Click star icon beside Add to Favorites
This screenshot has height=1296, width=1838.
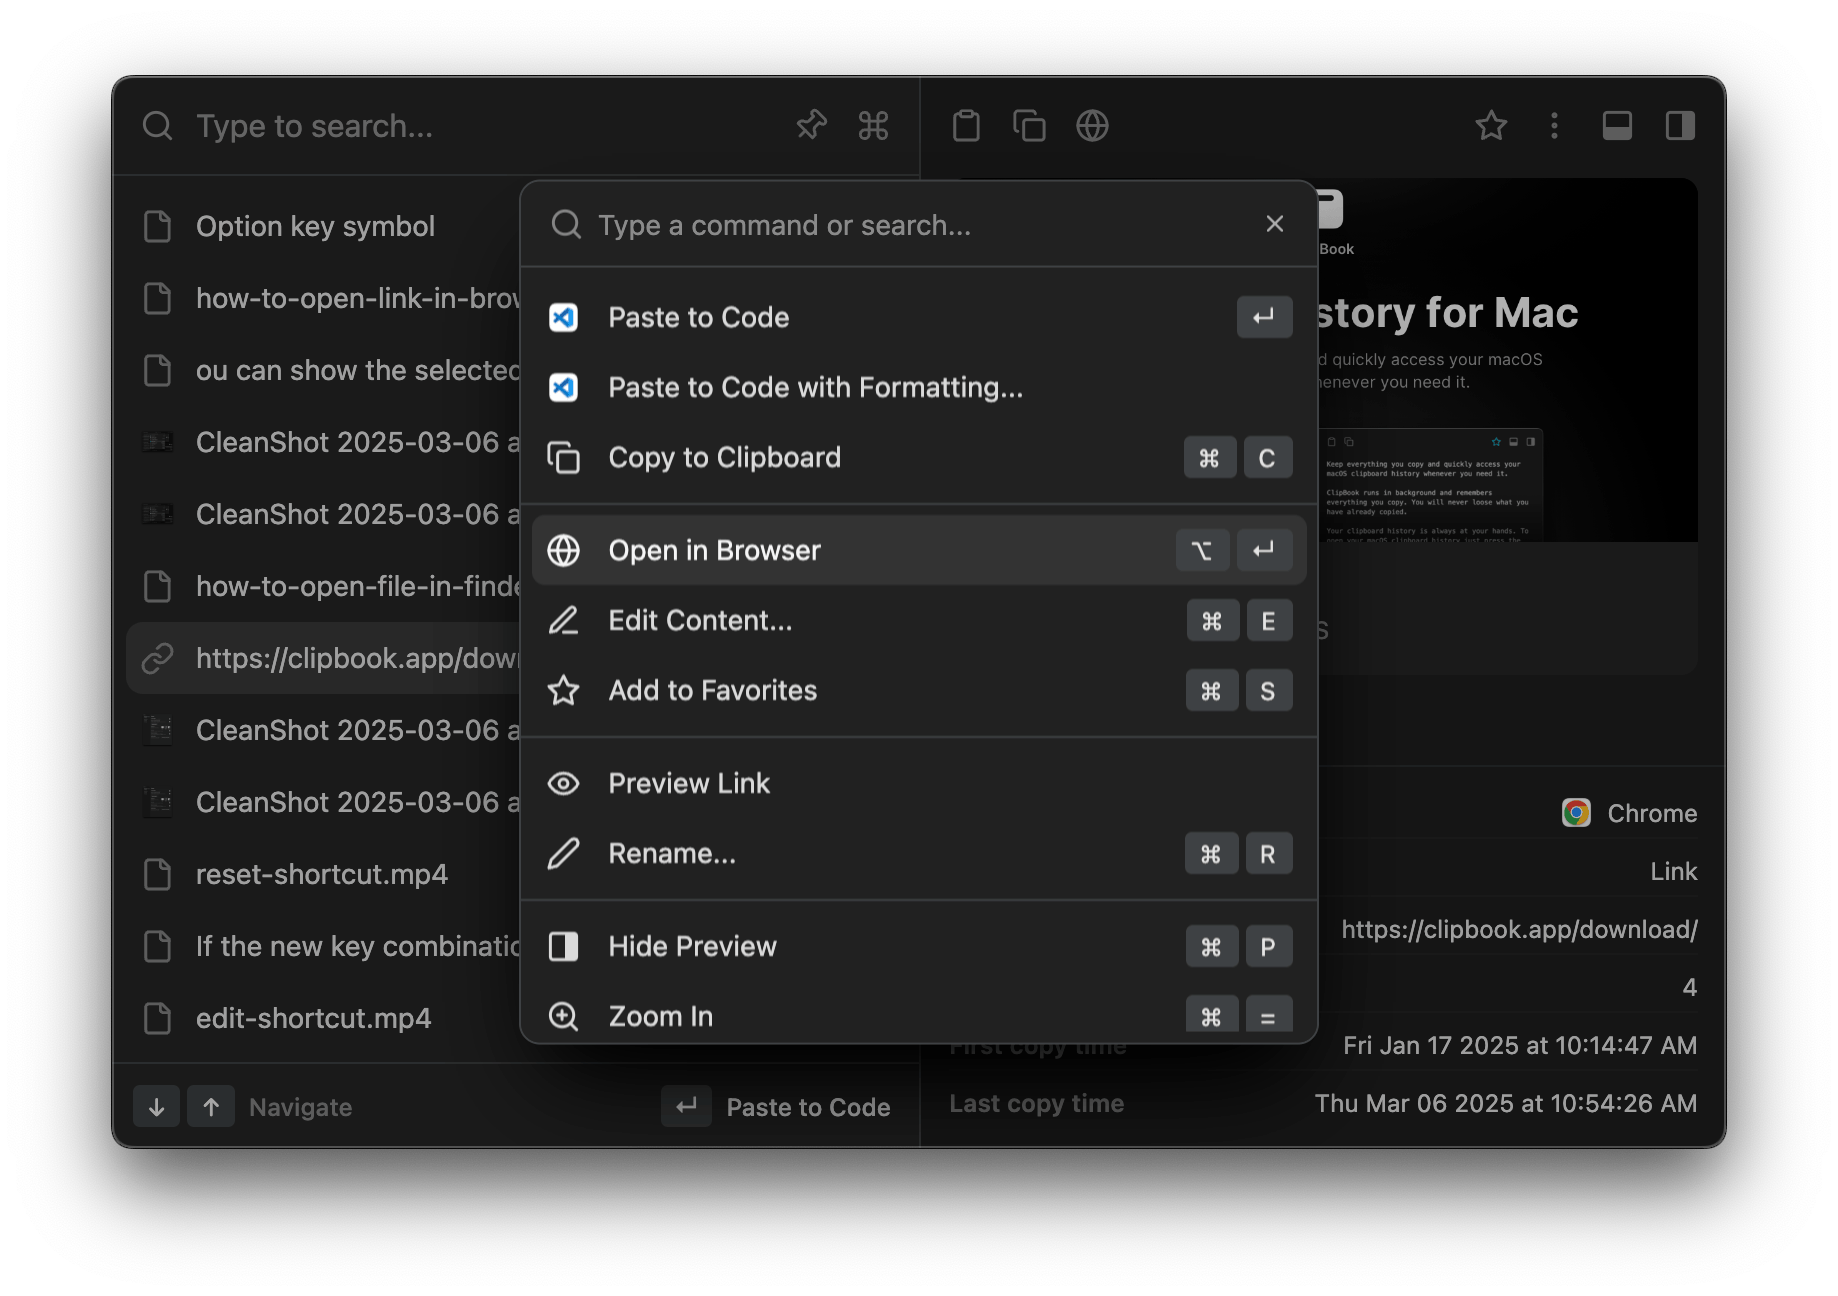[x=564, y=690]
